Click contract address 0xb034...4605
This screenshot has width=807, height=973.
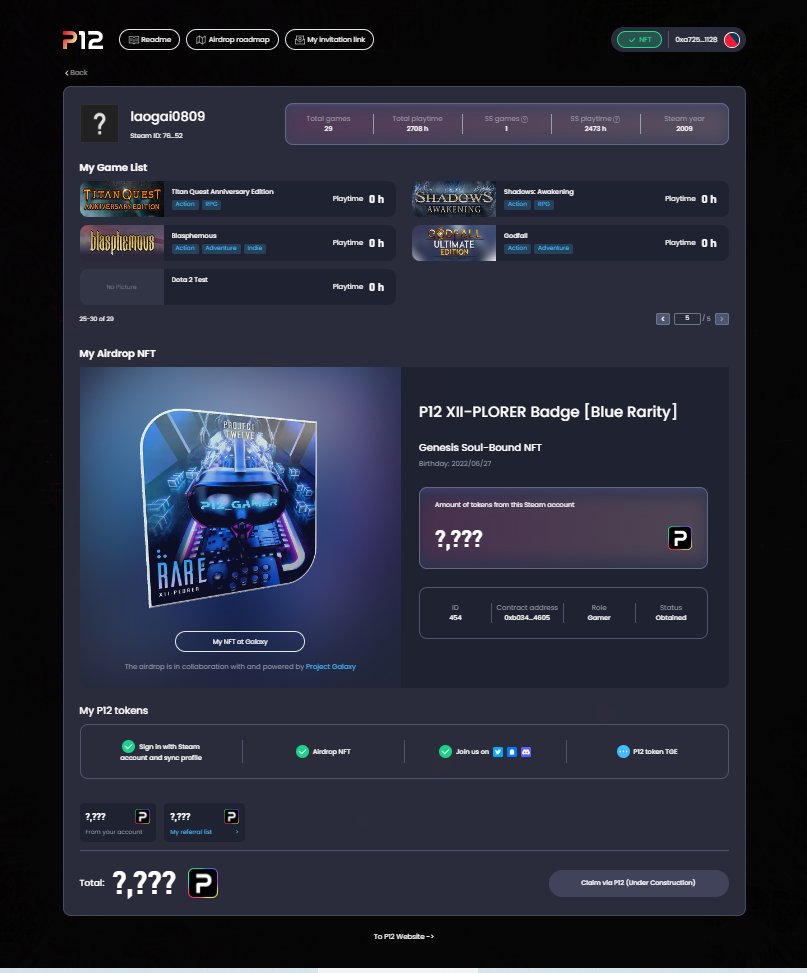coord(527,617)
